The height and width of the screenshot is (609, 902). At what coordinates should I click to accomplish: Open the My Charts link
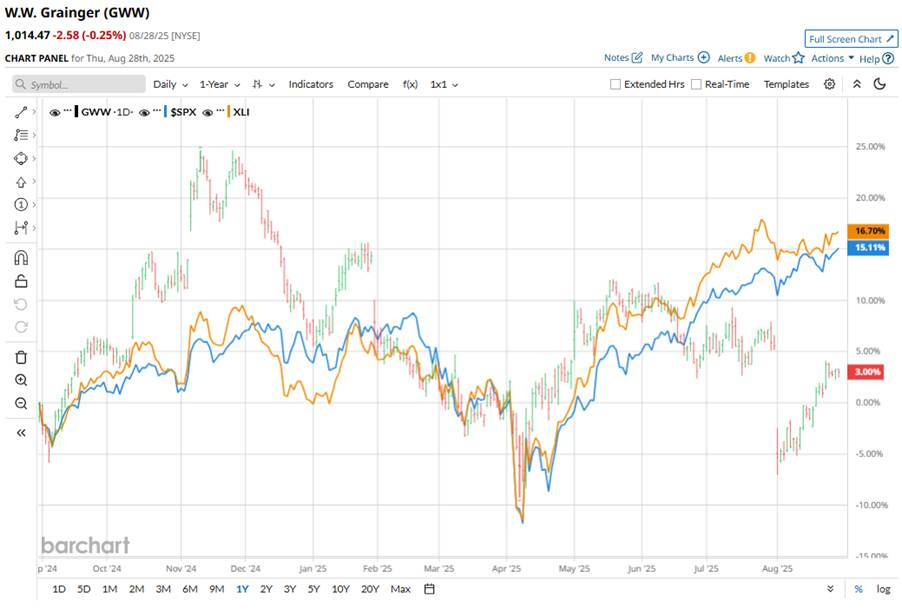click(x=672, y=58)
